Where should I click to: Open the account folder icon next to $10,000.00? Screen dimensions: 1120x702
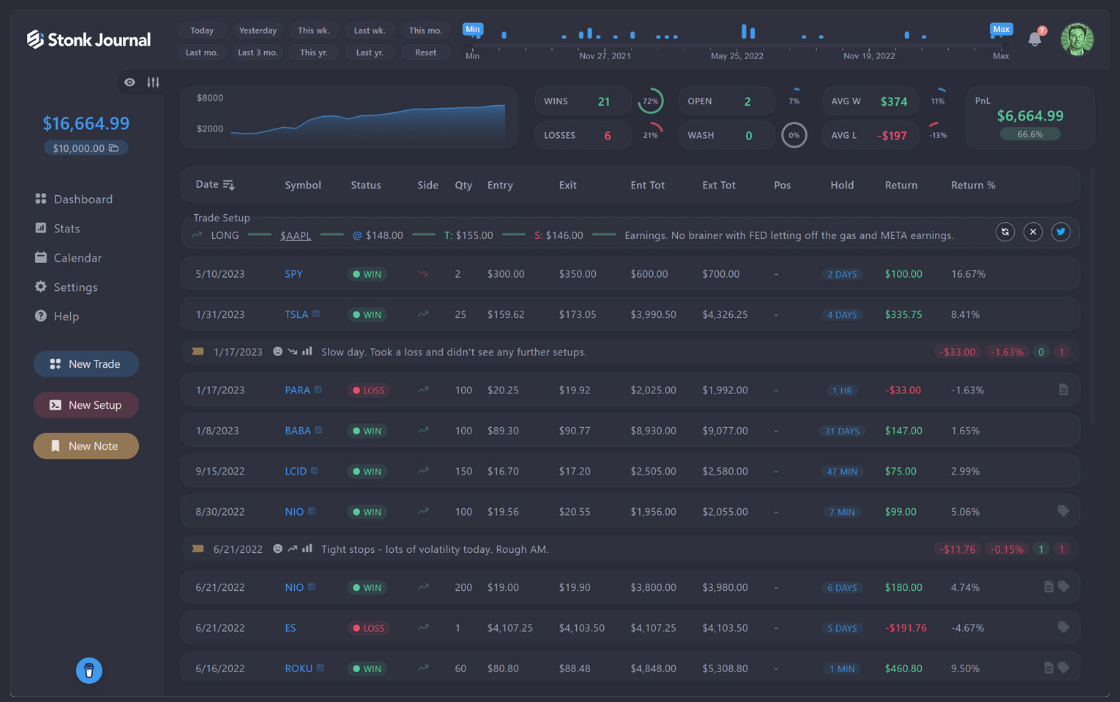(x=114, y=148)
